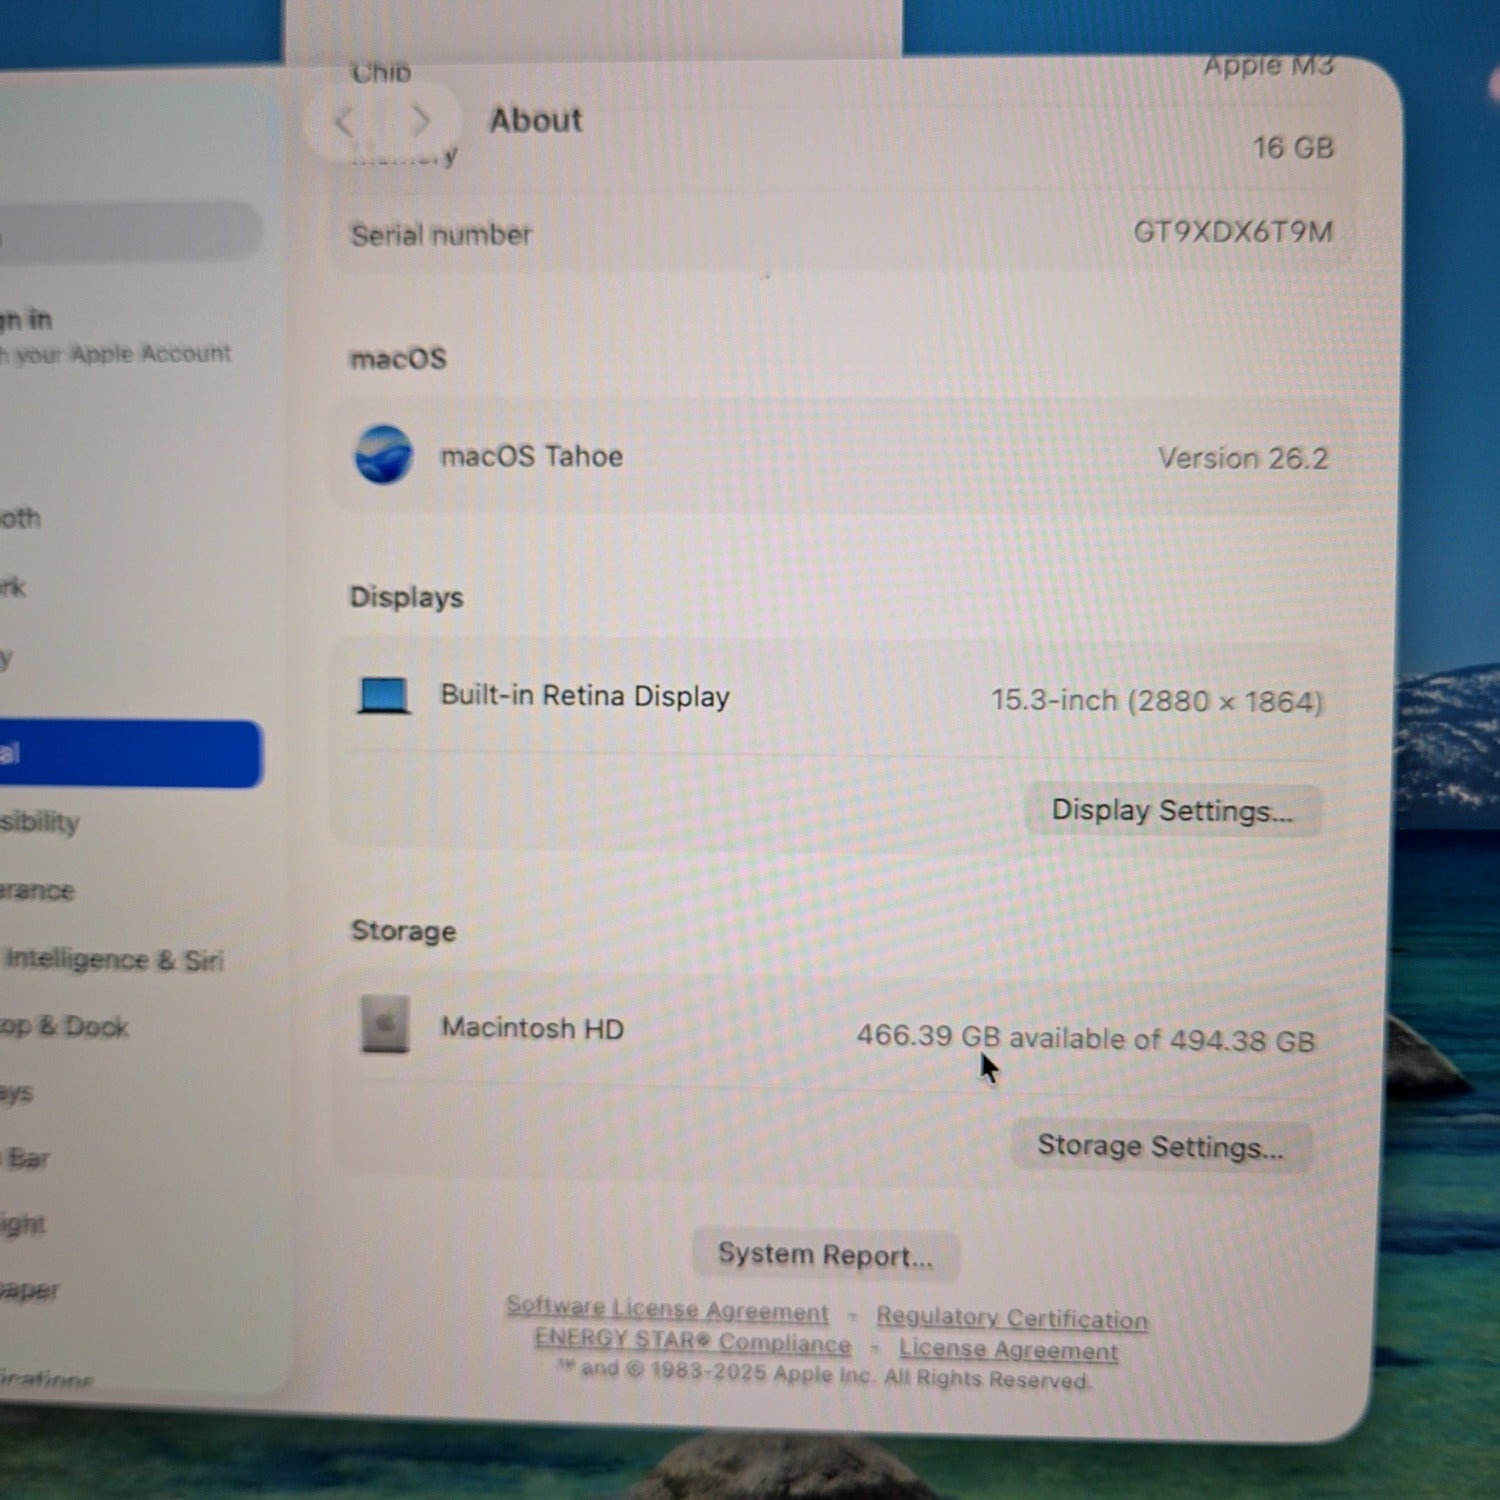Click the 16 GB memory value
Viewport: 1500px width, 1500px height.
point(1293,148)
